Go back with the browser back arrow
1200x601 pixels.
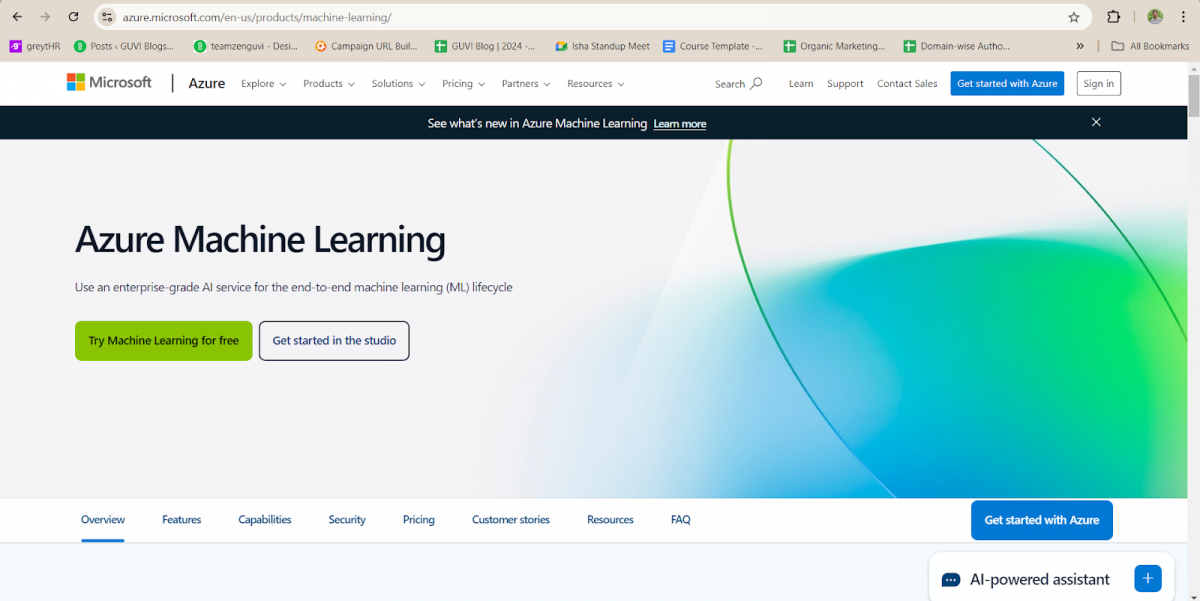click(17, 17)
